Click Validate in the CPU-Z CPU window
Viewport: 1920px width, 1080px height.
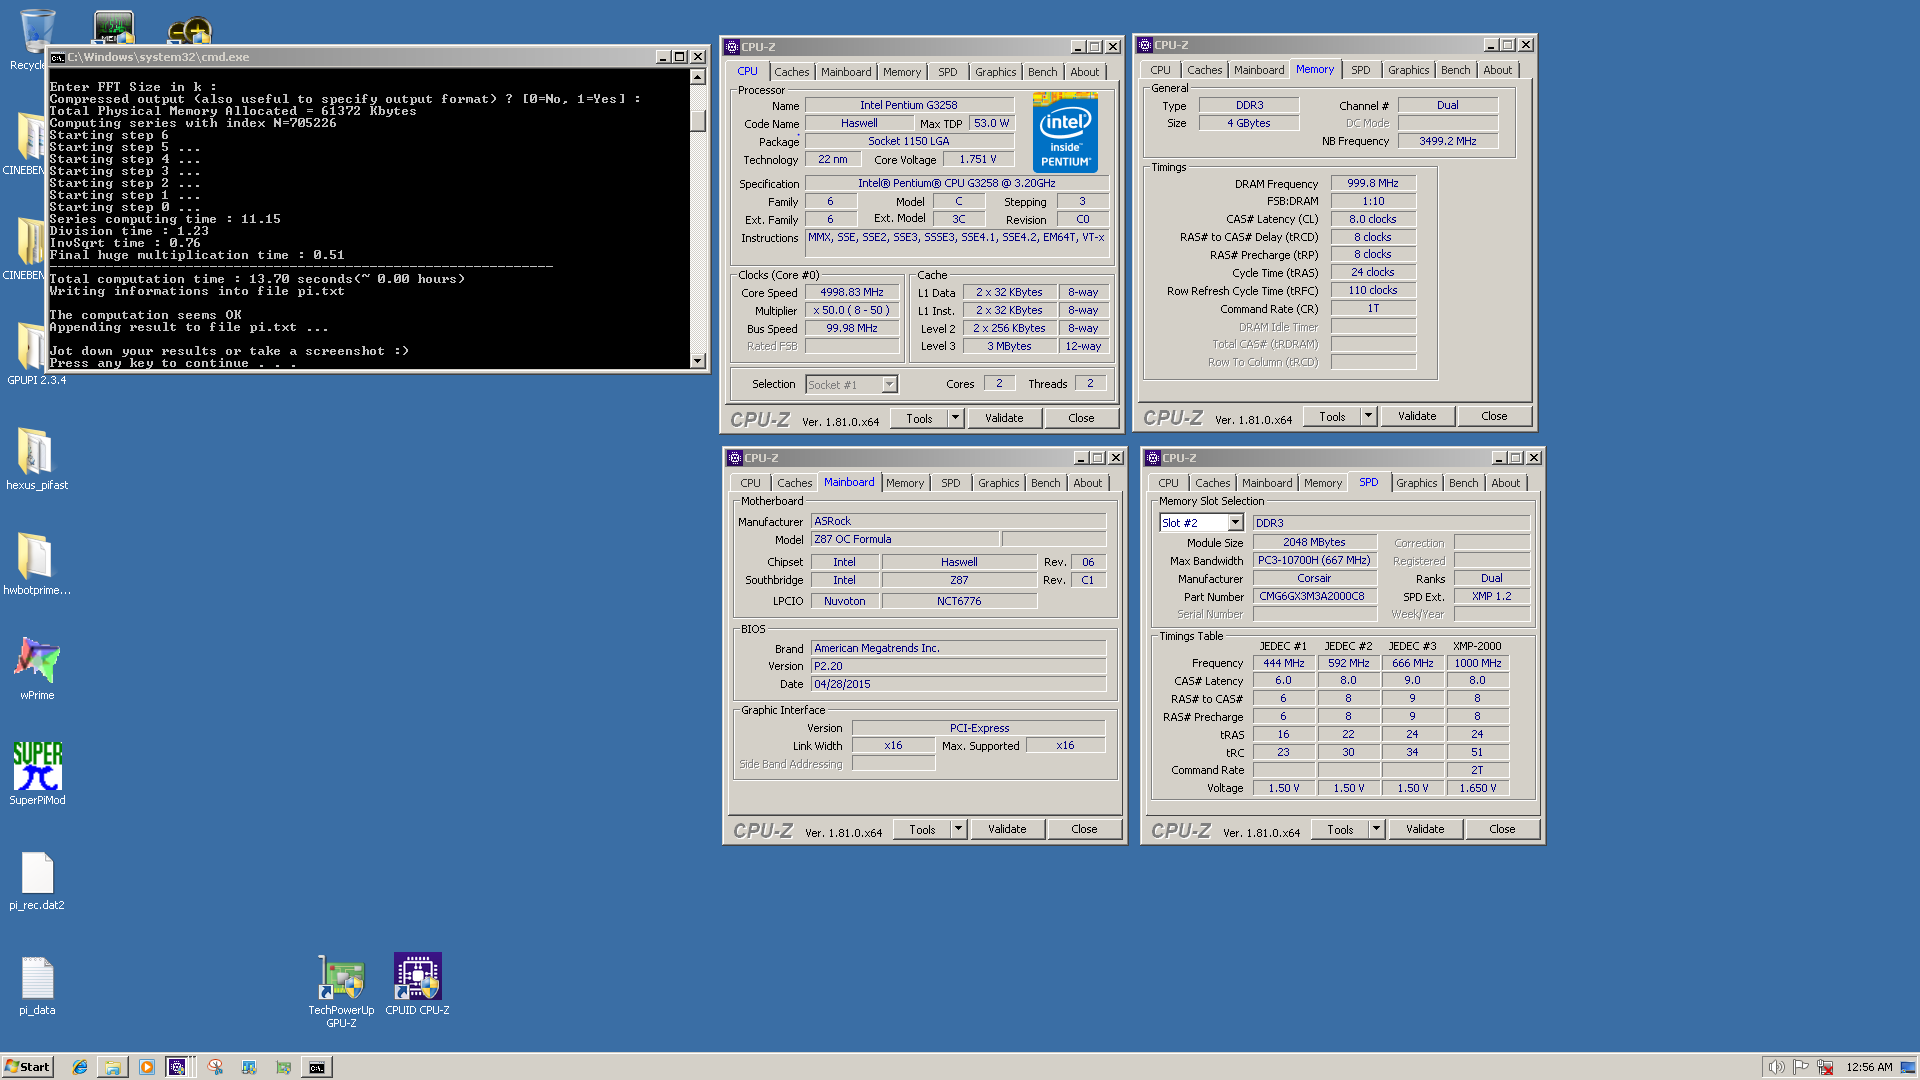click(1004, 418)
